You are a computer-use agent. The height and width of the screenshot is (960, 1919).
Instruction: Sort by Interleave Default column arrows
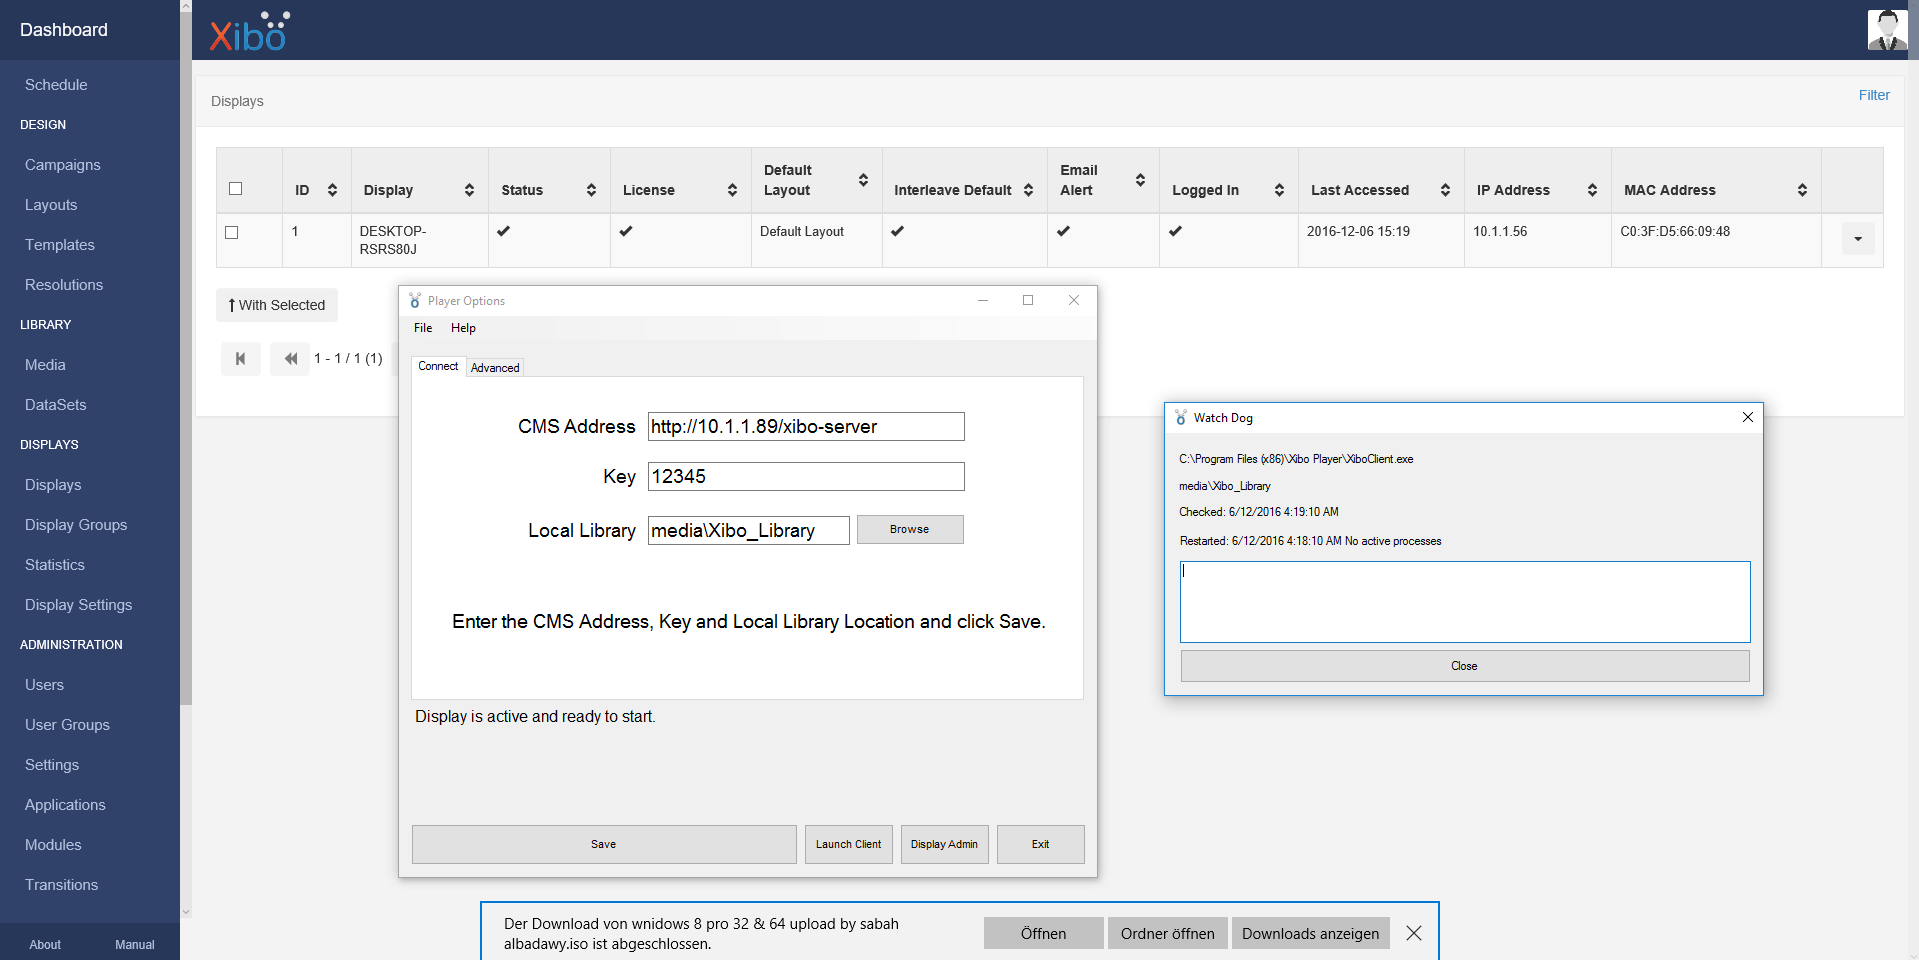coord(1028,190)
